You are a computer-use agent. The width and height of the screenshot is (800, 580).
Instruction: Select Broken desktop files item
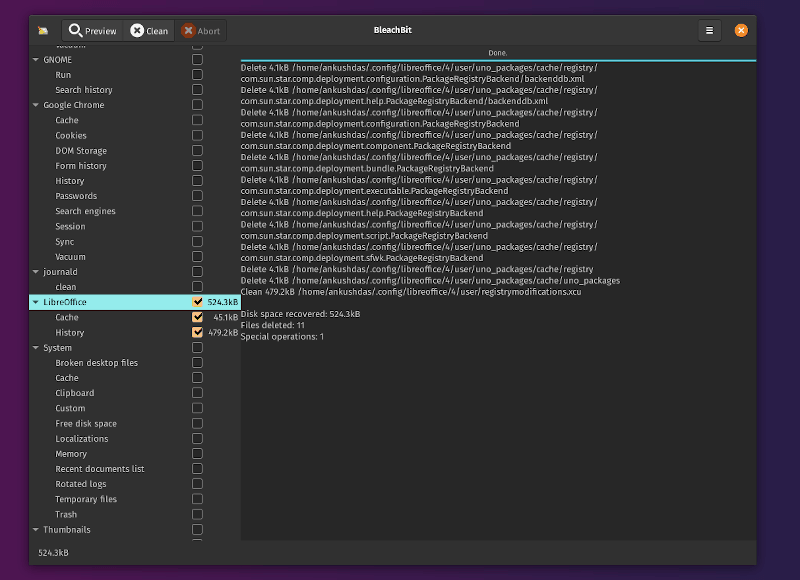[96, 363]
